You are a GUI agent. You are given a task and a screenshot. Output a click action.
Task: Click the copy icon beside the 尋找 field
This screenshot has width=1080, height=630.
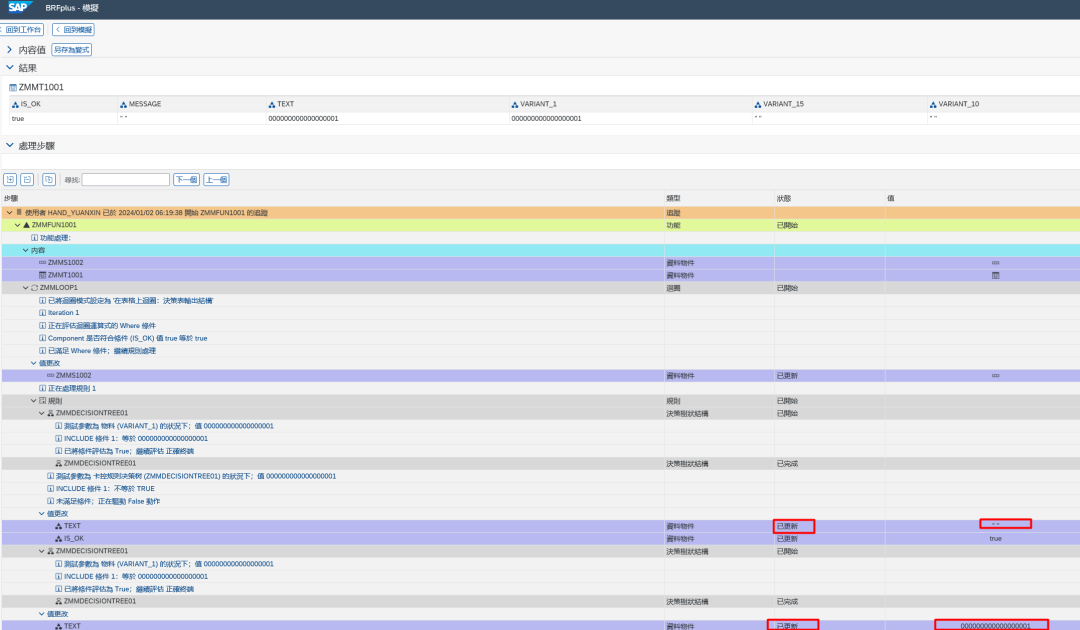pyautogui.click(x=49, y=180)
